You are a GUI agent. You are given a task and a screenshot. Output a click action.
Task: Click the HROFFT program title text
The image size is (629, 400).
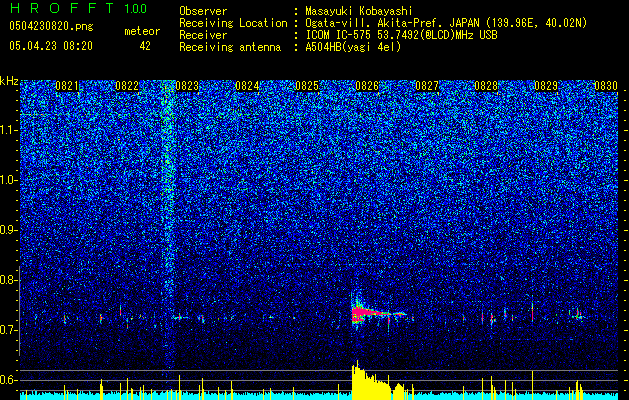[61, 8]
